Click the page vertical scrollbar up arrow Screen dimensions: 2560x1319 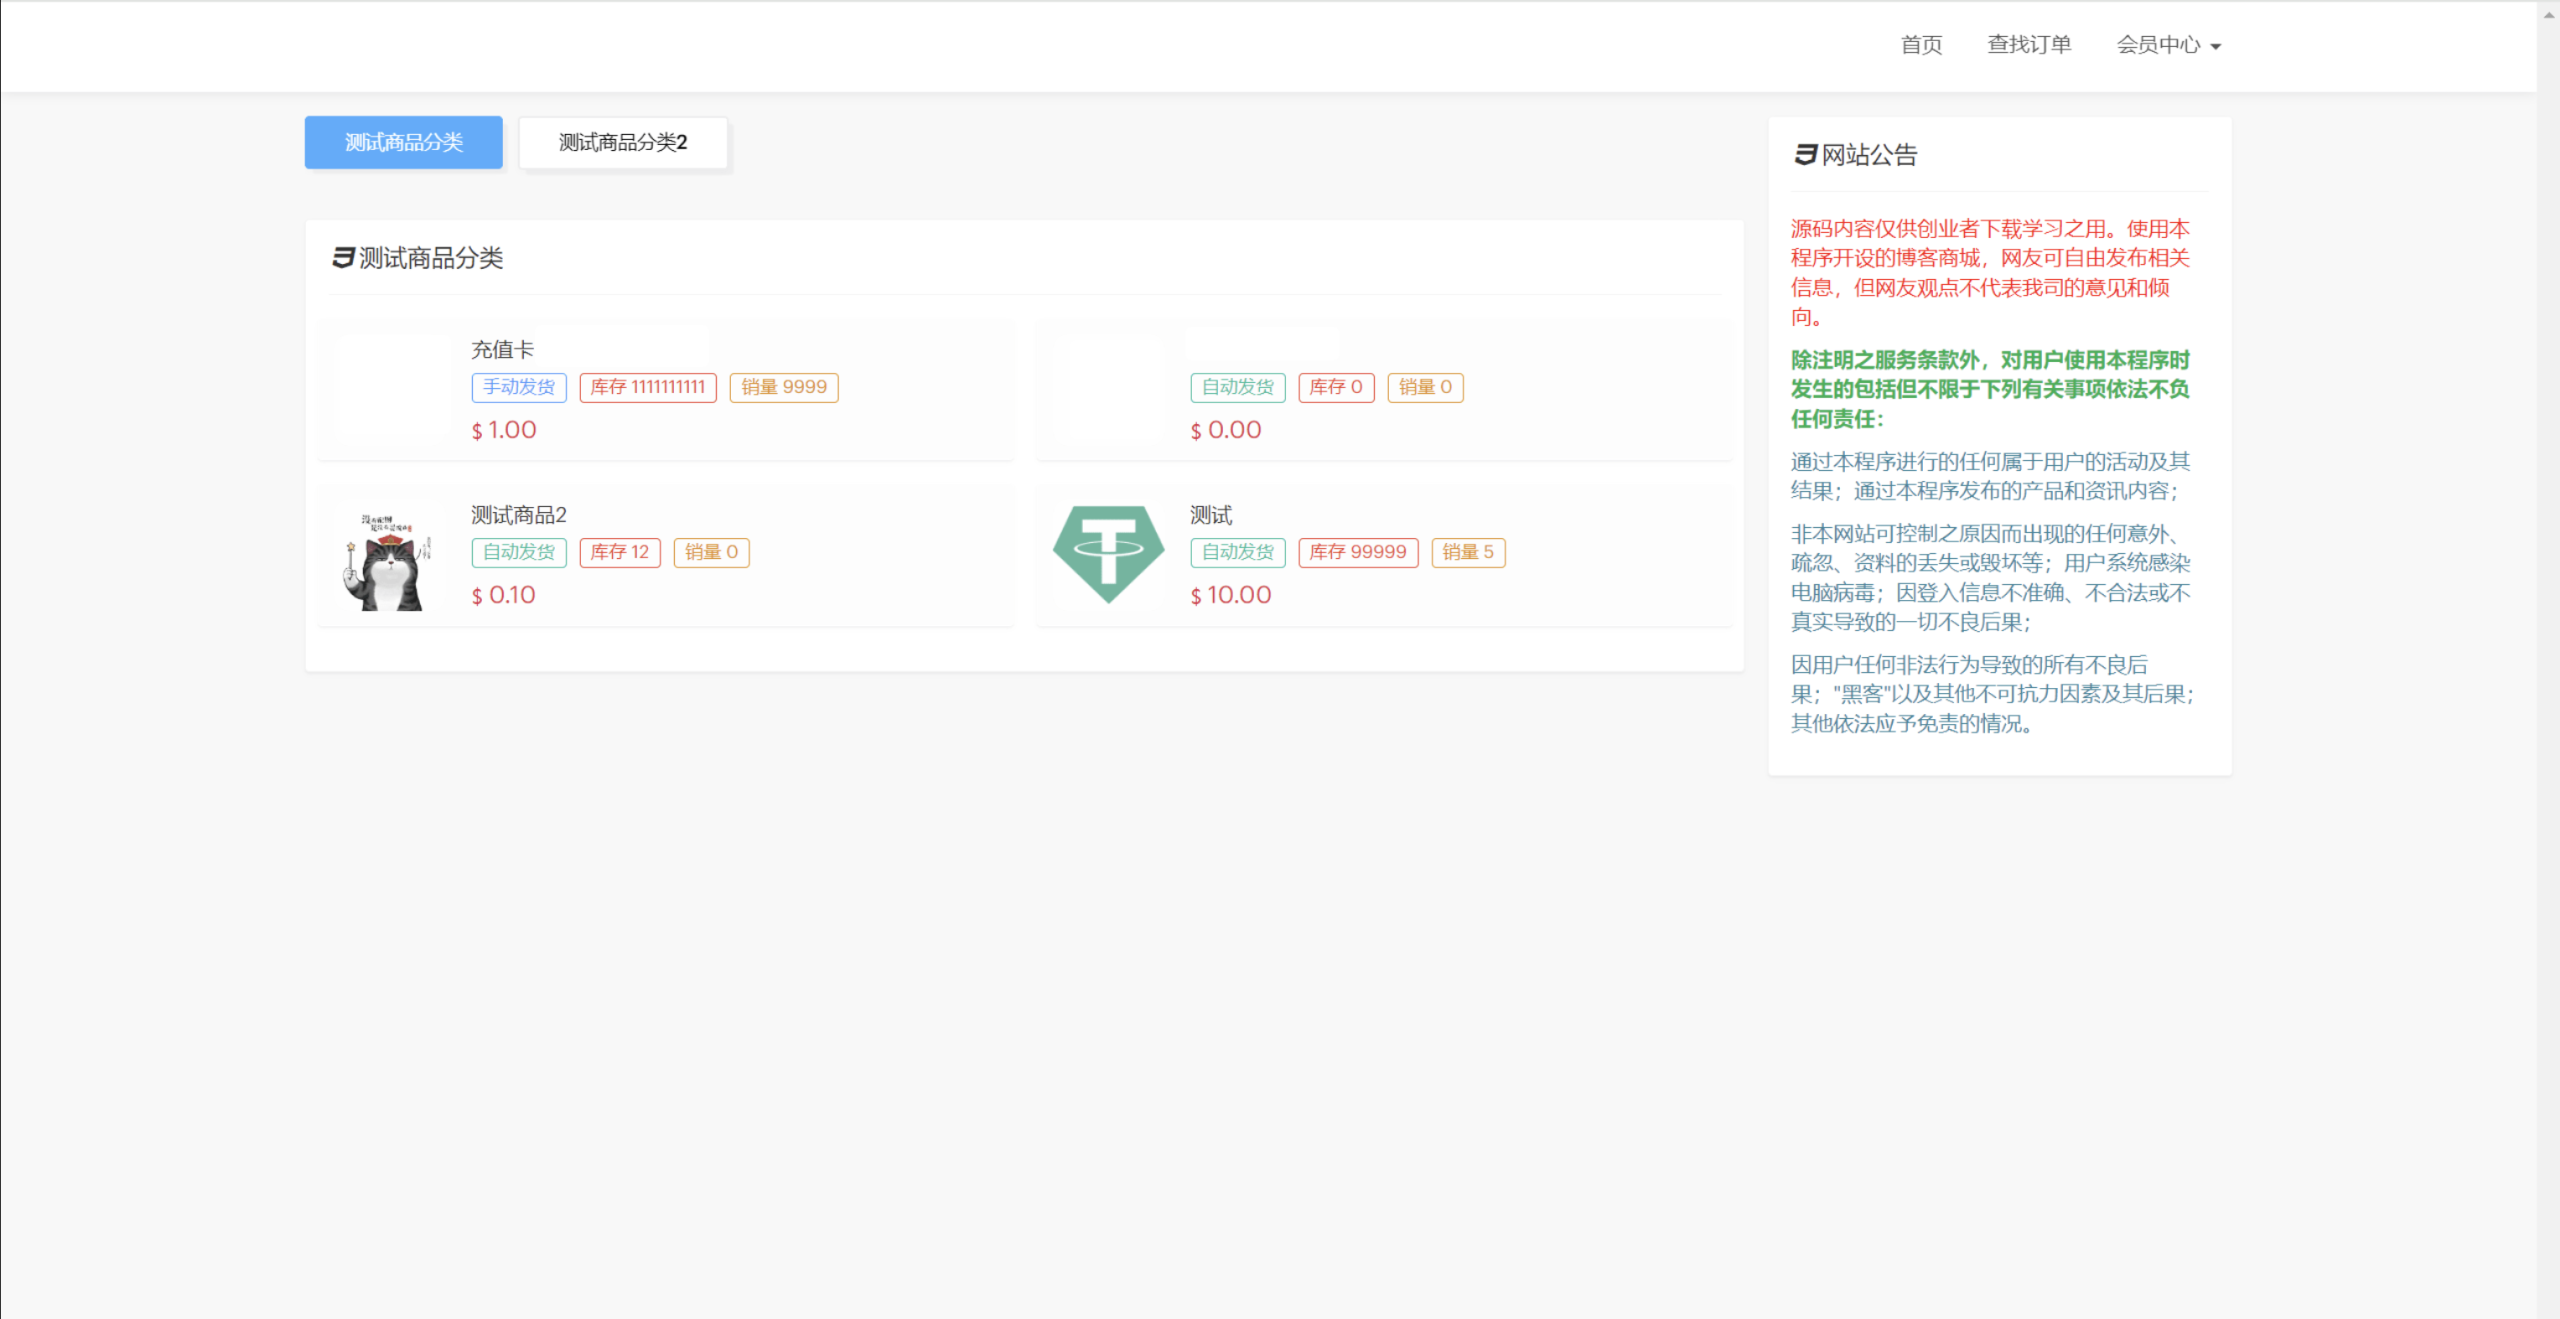tap(2549, 14)
